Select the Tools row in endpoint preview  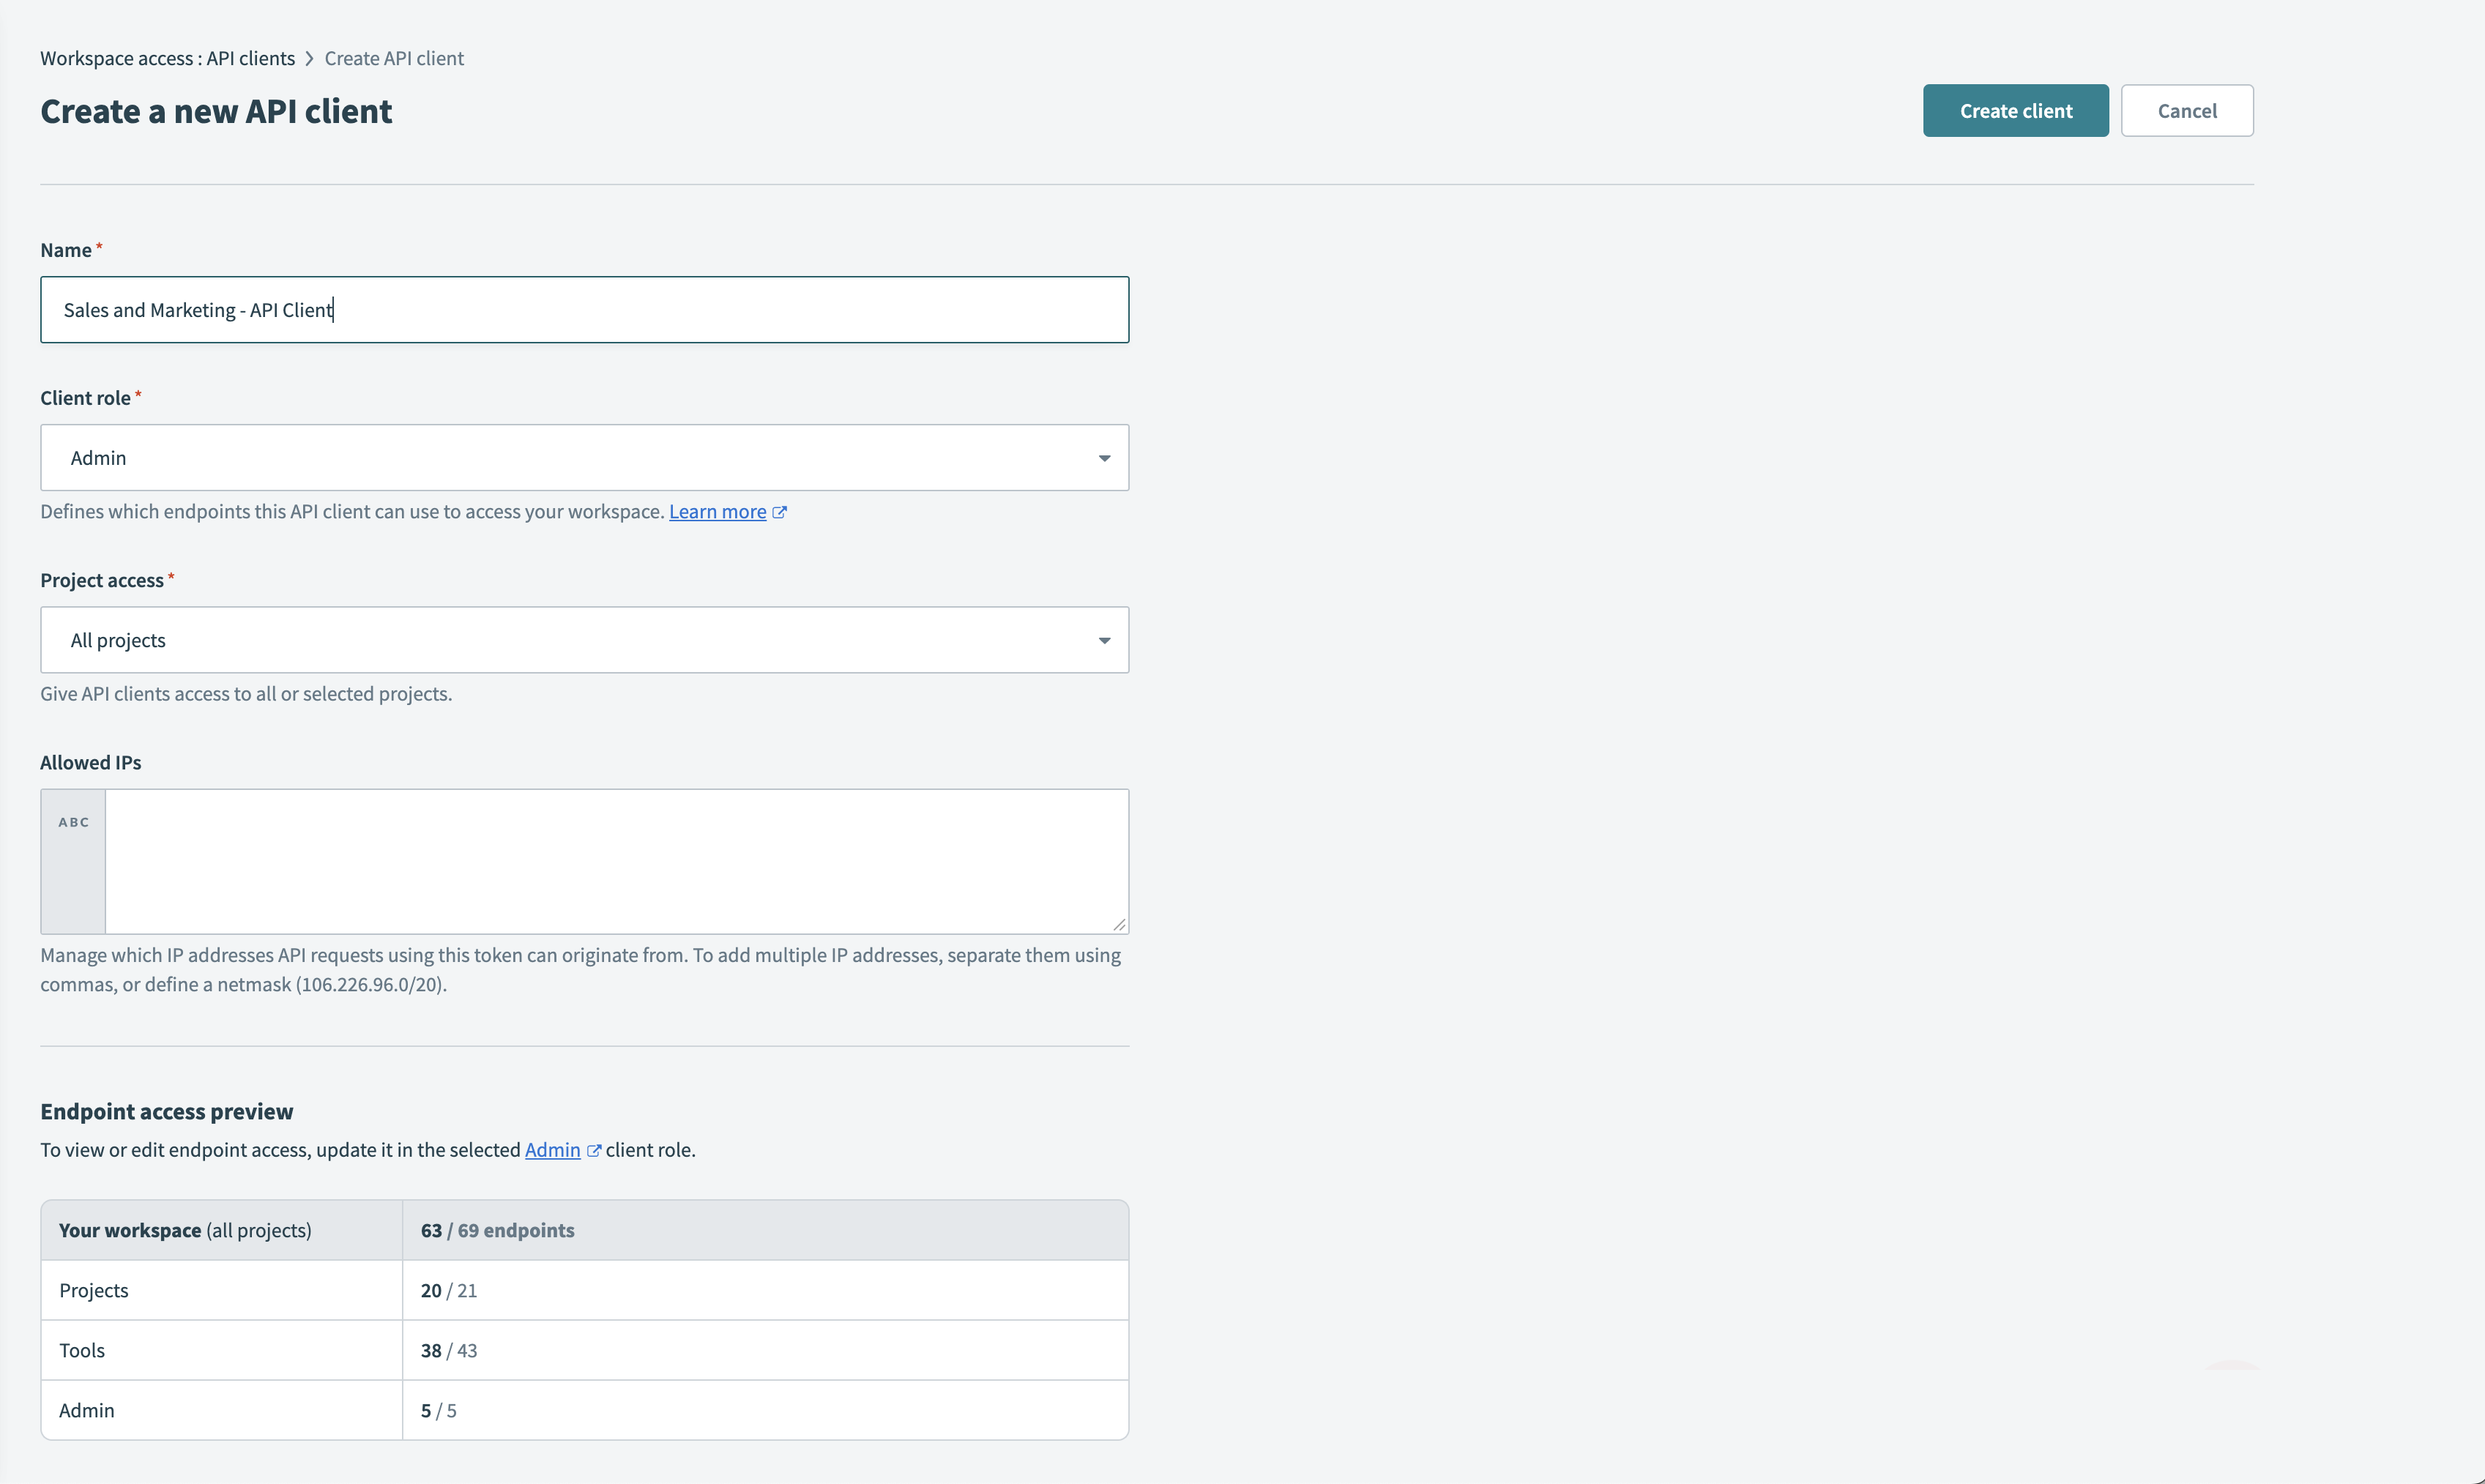tap(584, 1350)
